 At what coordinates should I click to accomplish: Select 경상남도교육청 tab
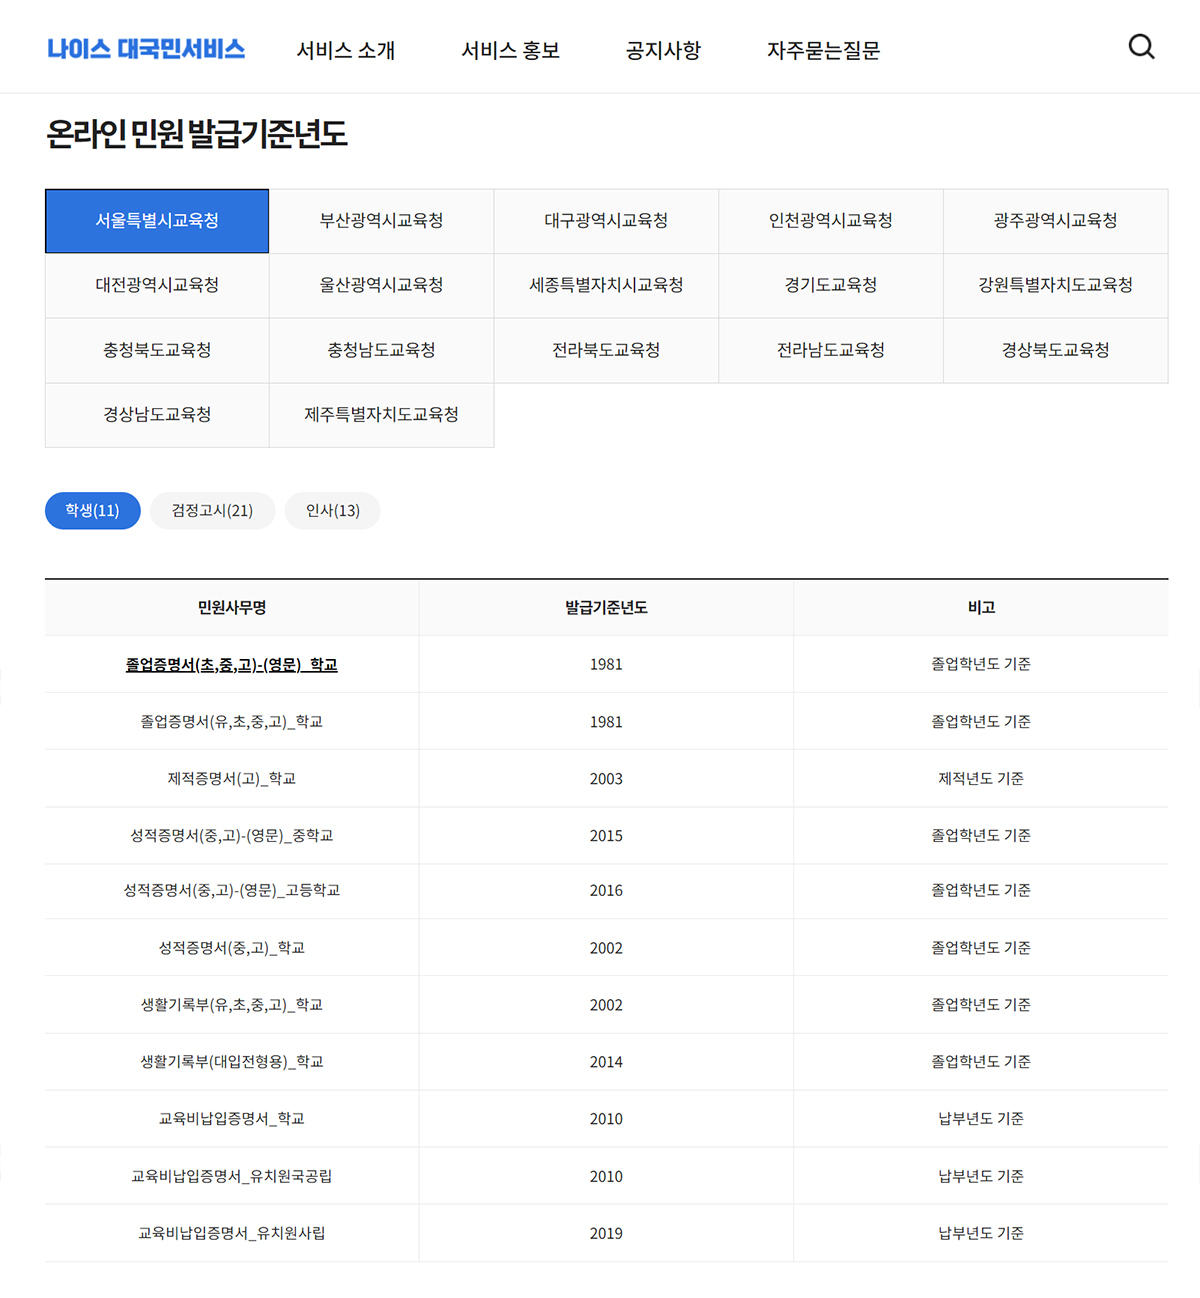(157, 415)
